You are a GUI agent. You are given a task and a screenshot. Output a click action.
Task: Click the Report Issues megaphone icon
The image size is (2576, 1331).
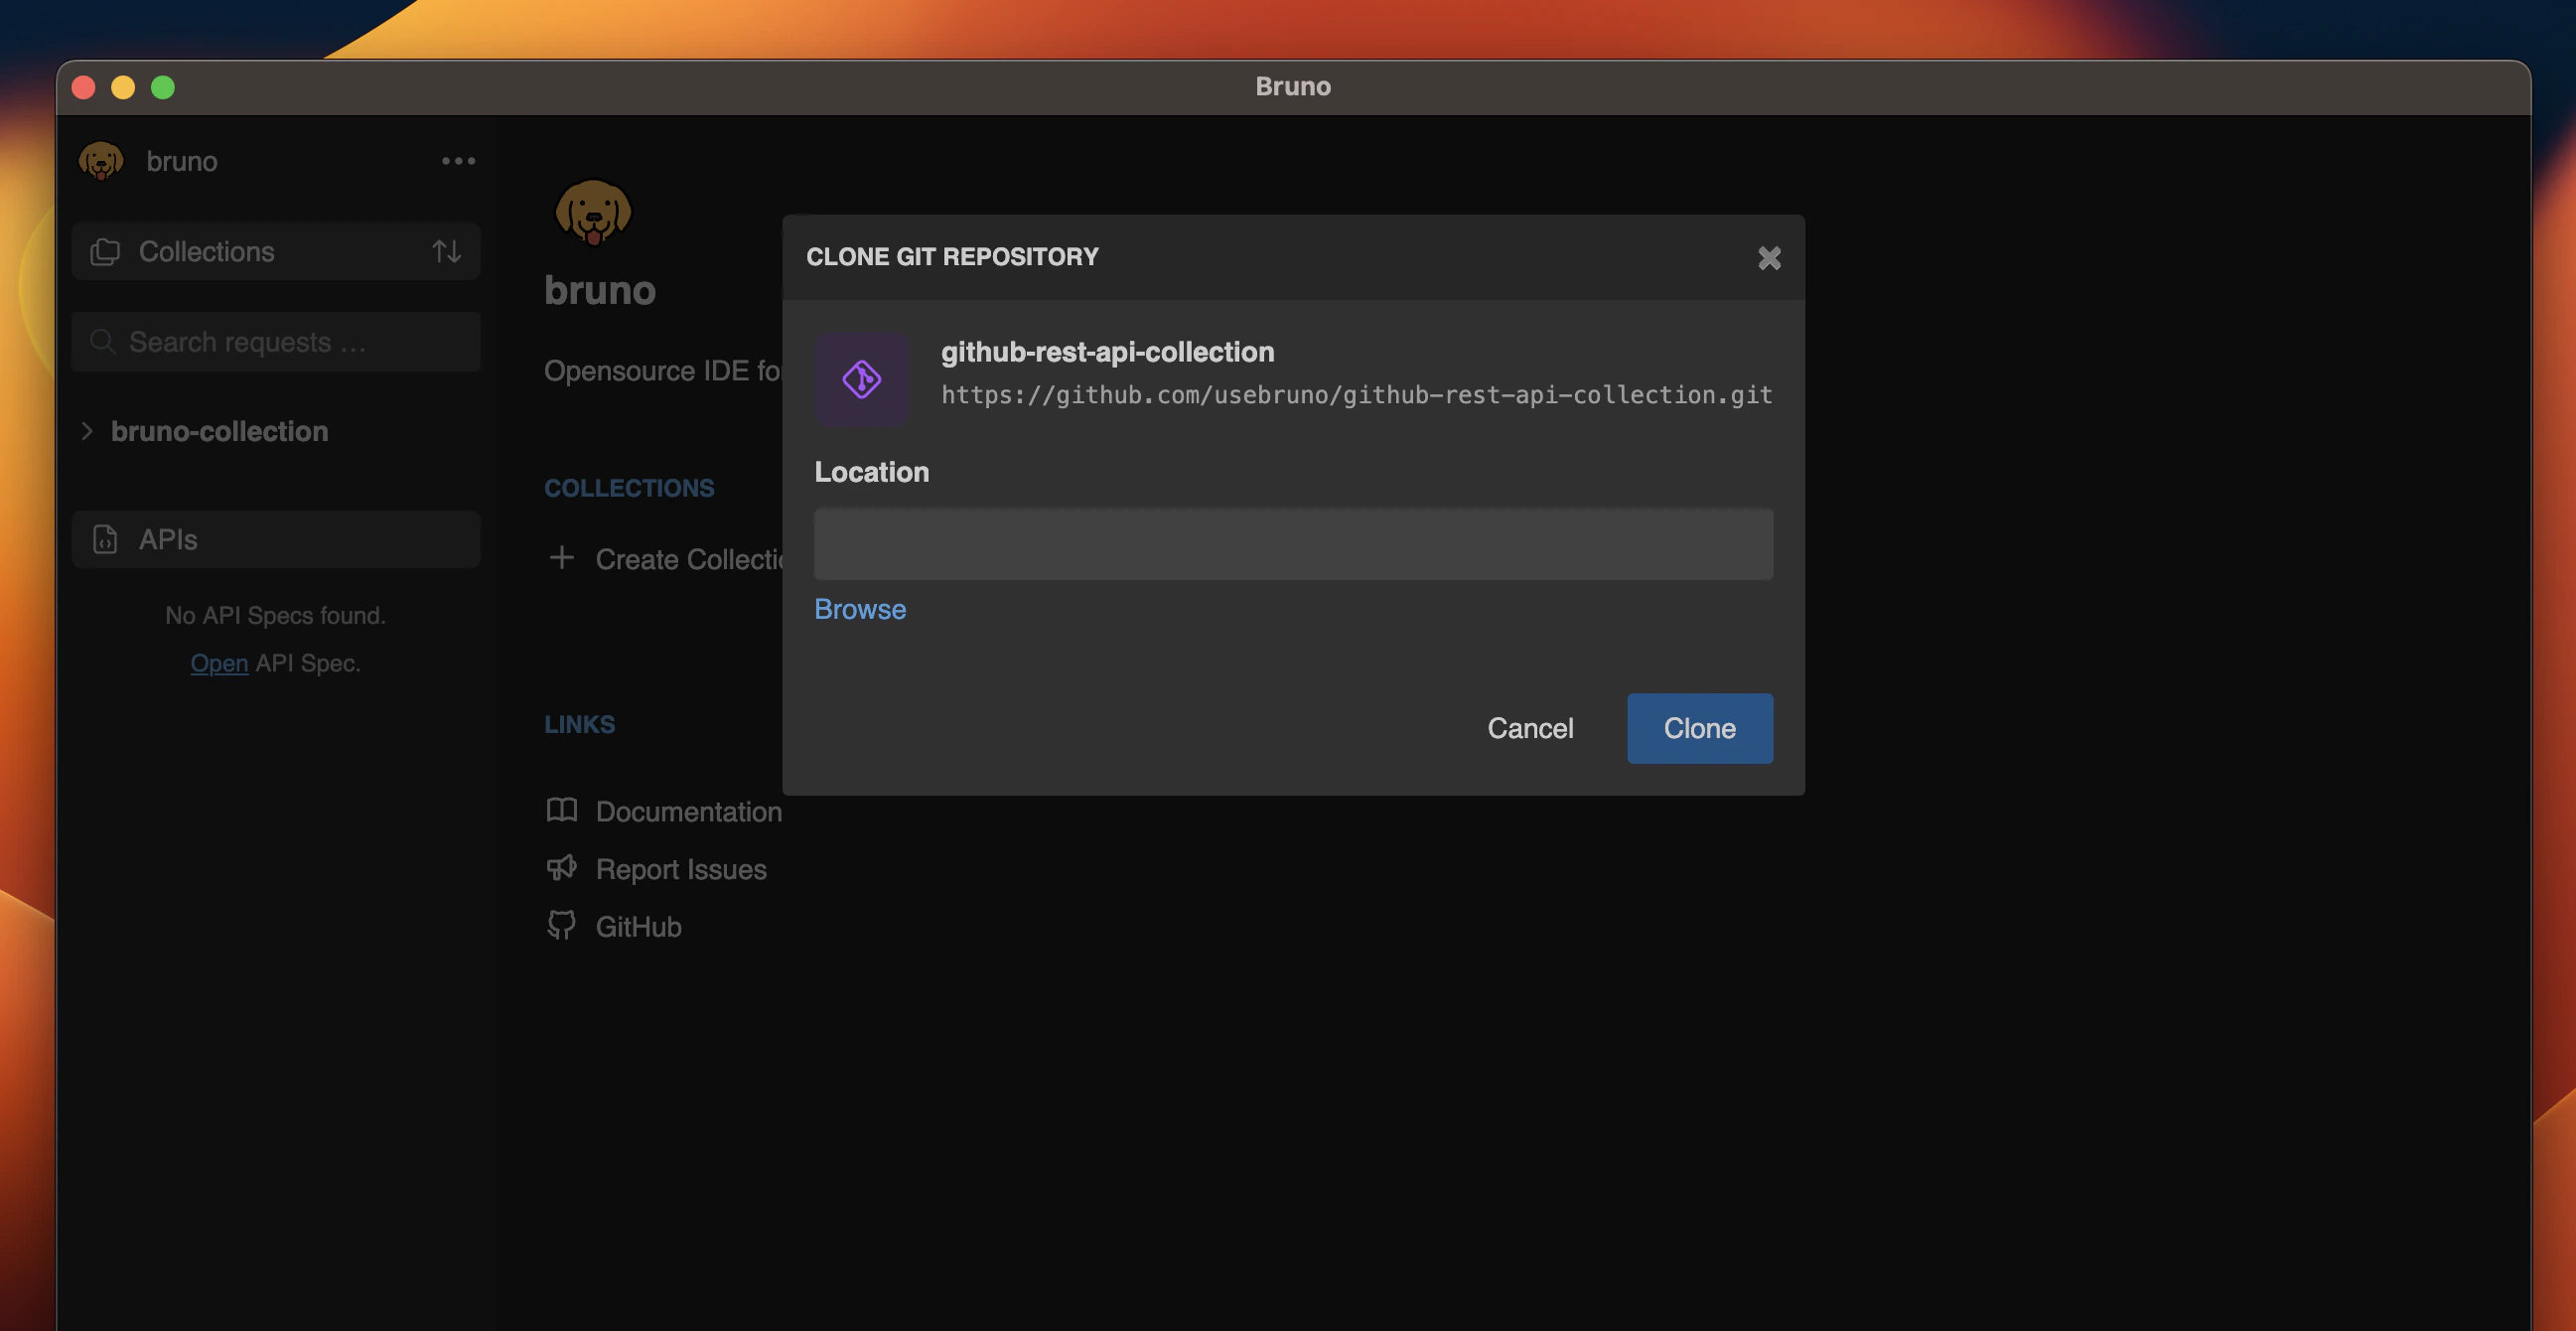pyautogui.click(x=561, y=868)
